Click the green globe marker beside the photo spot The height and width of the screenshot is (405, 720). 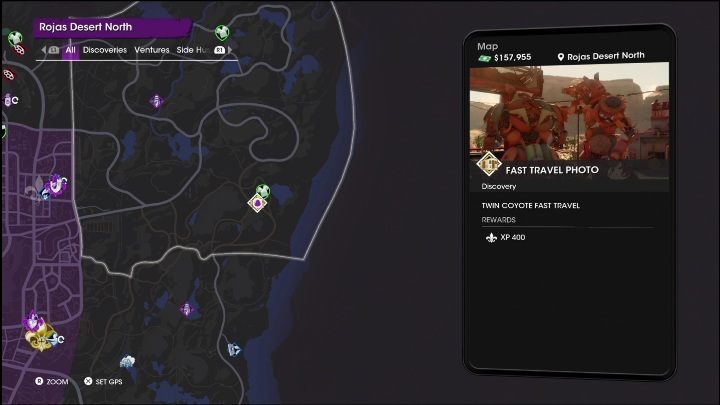pos(263,190)
